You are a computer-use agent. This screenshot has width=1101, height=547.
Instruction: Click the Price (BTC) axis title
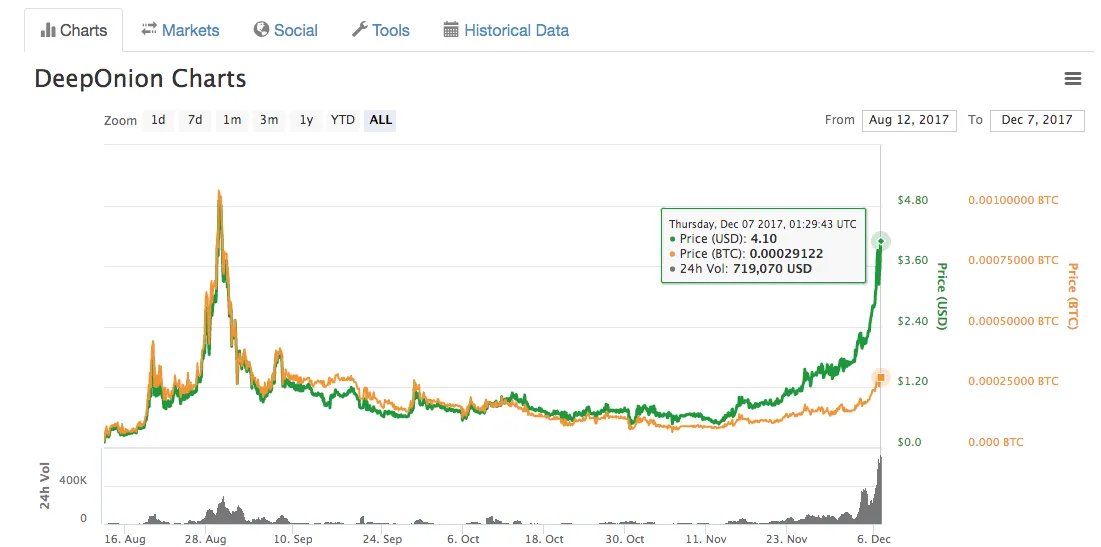(x=1072, y=296)
